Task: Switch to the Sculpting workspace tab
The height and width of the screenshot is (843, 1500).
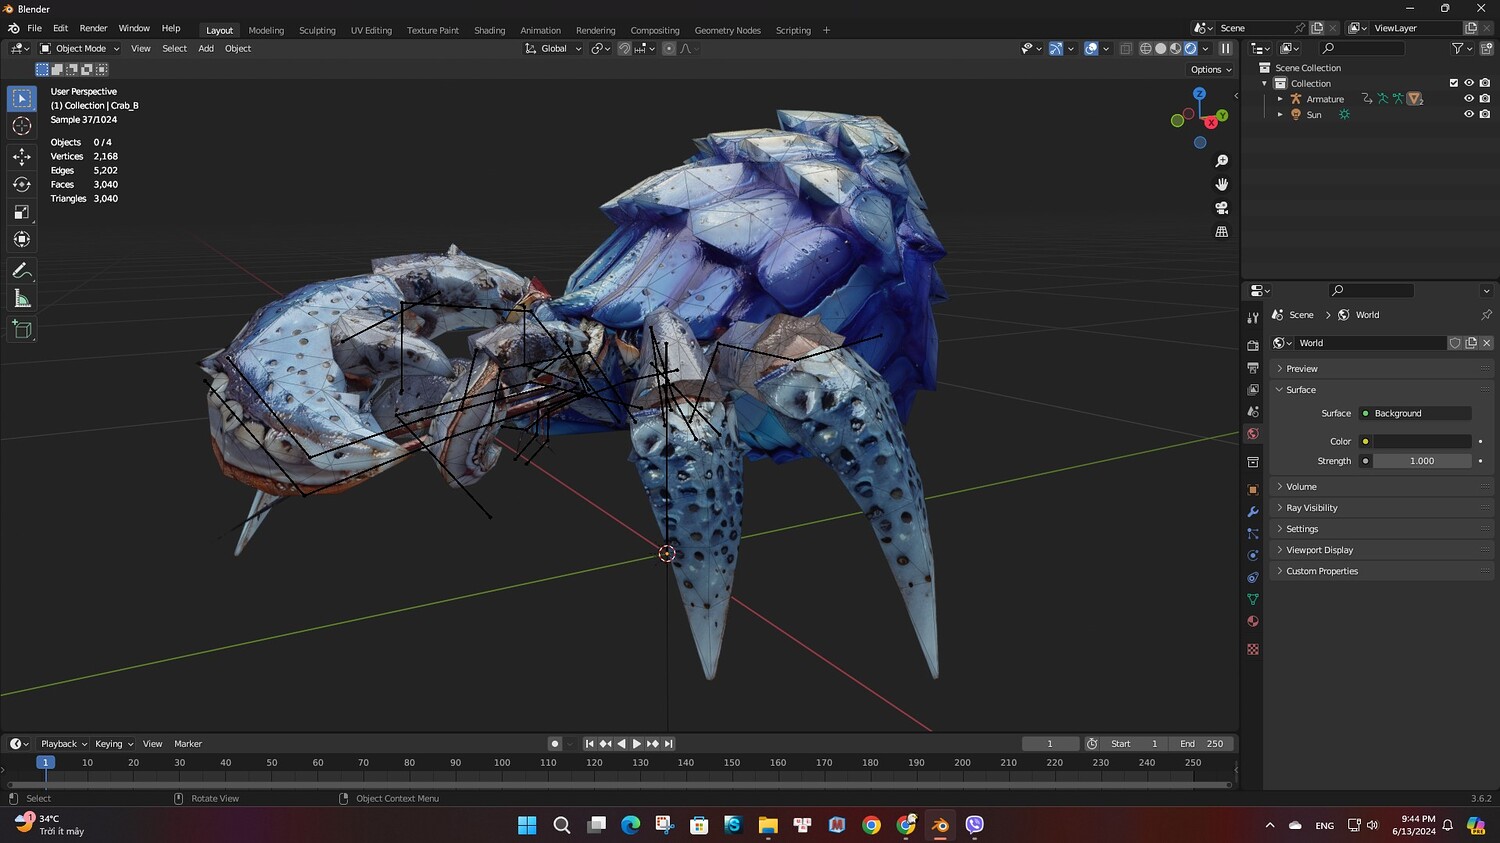Action: coord(317,30)
